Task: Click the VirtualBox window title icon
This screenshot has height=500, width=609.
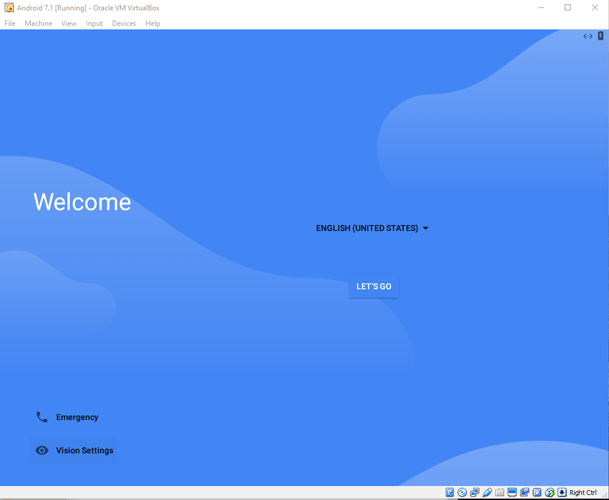Action: point(9,8)
